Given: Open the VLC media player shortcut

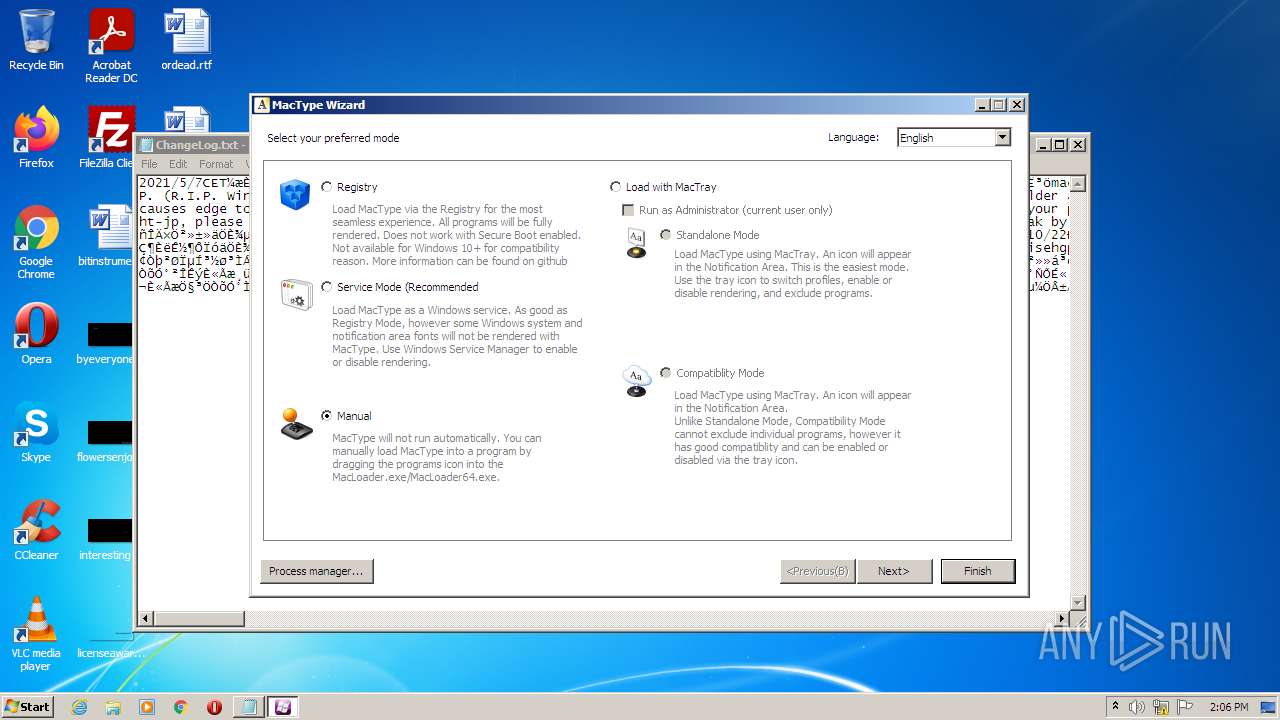Looking at the screenshot, I should (36, 634).
